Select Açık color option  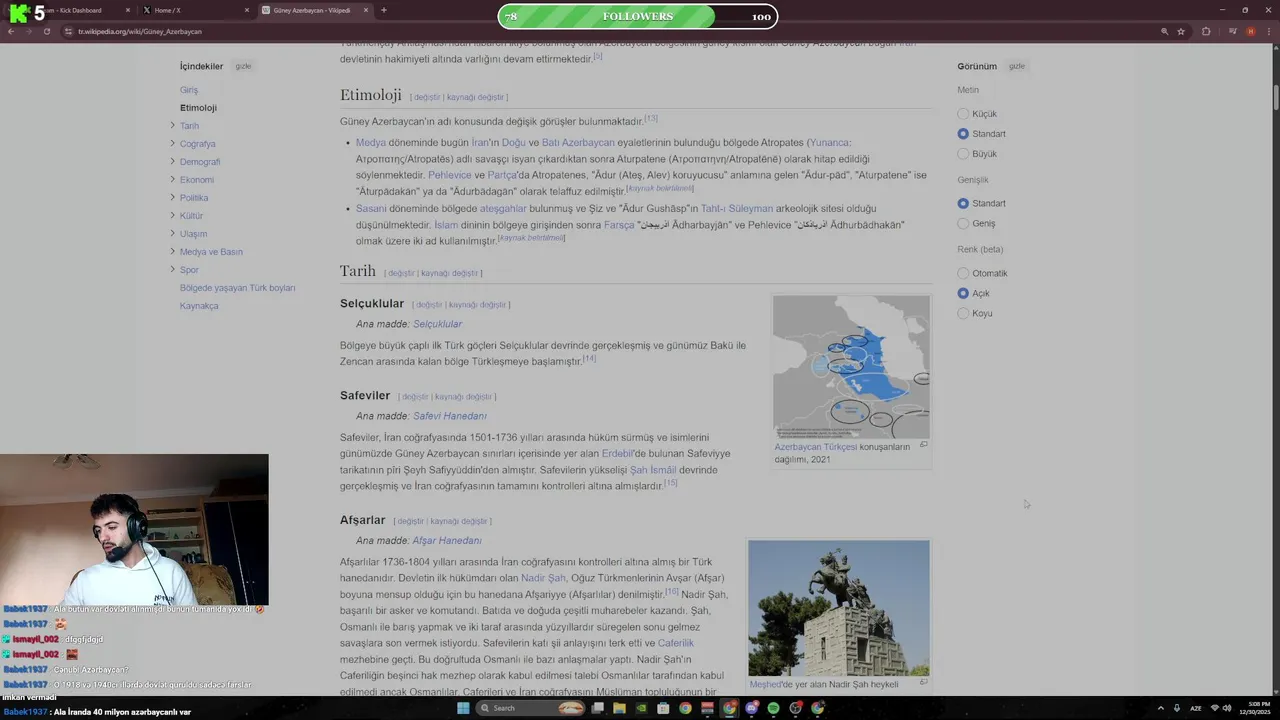coord(963,294)
